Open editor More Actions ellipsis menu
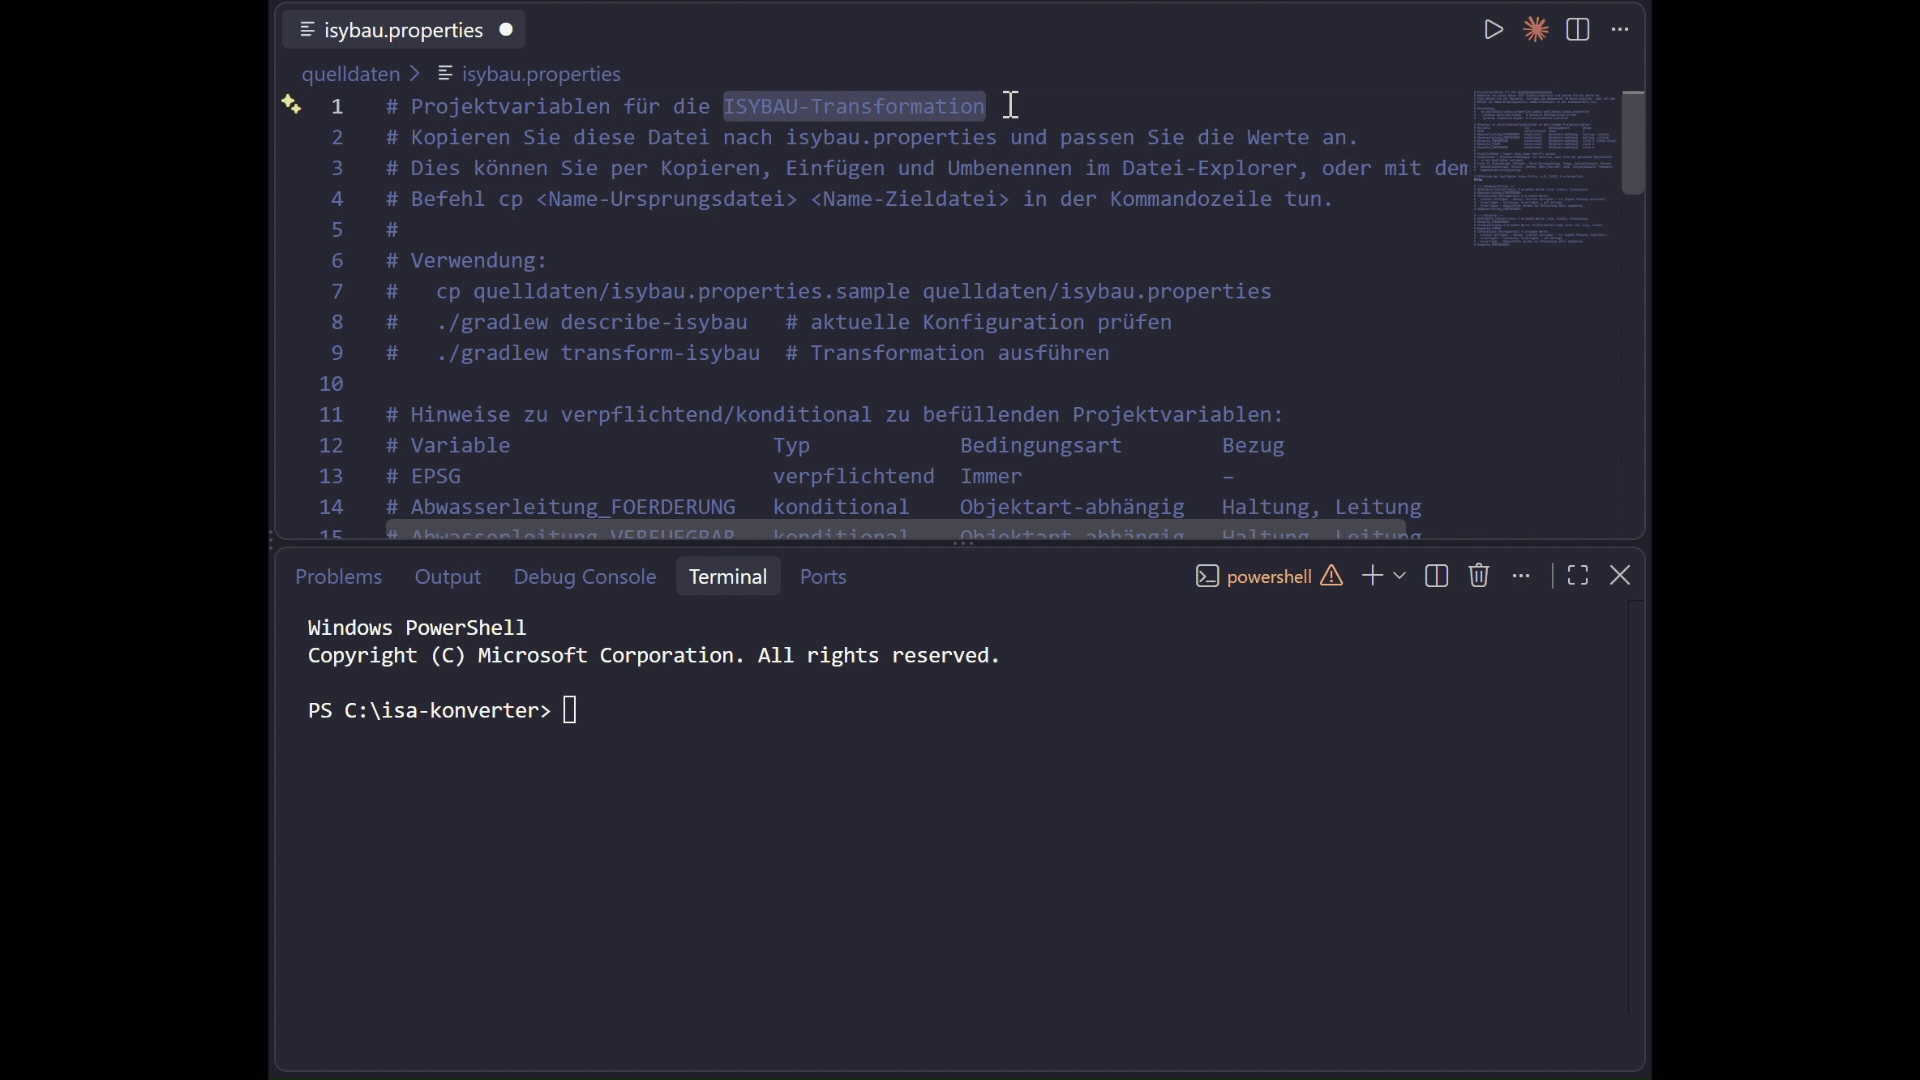The width and height of the screenshot is (1920, 1080). [1620, 30]
